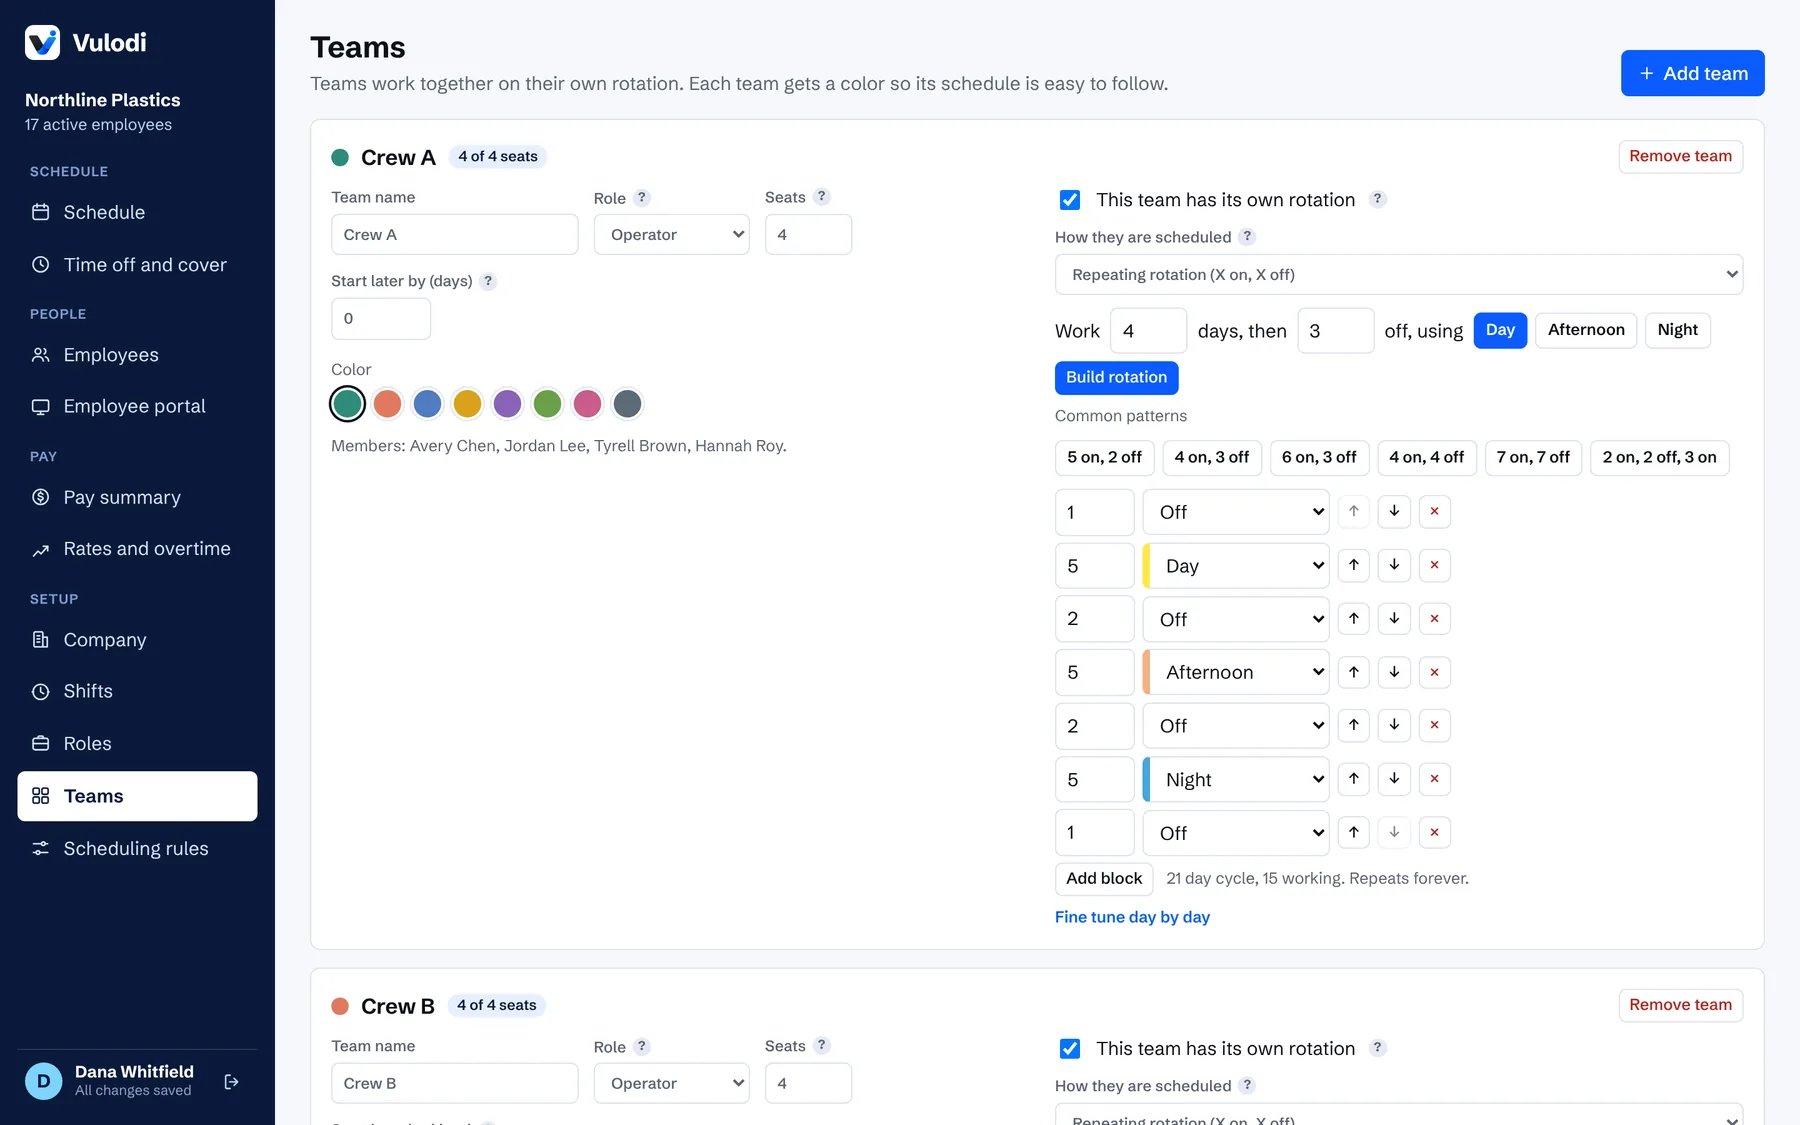This screenshot has width=1800, height=1125.
Task: Open the Day block type dropdown
Action: [x=1236, y=566]
